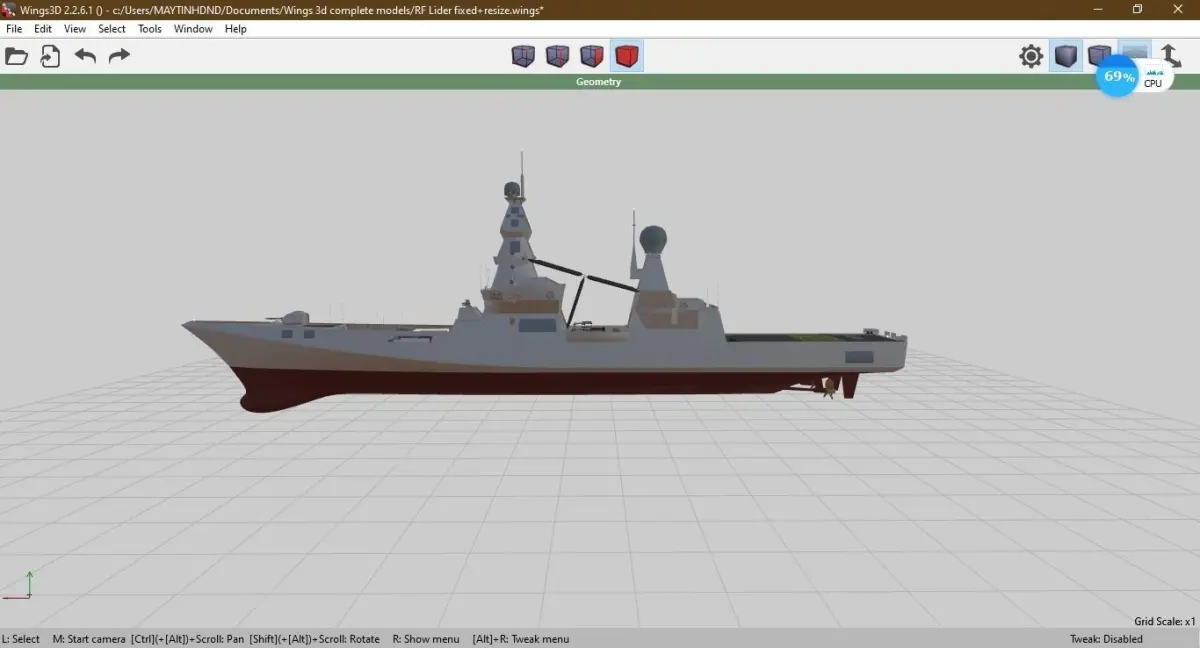Open a file with the folder icon
Viewport: 1200px width, 648px height.
point(16,56)
